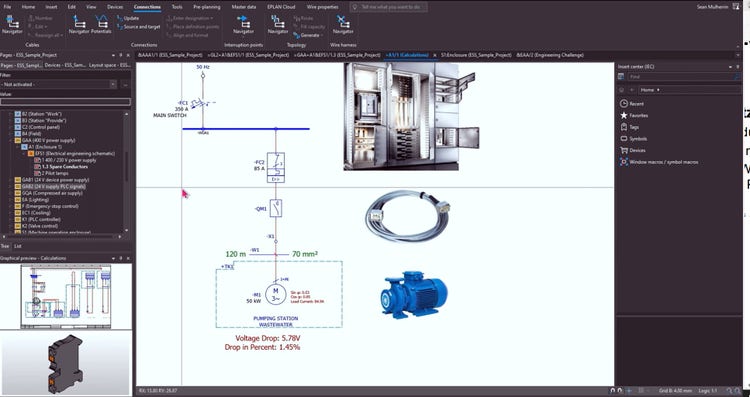Select page 1 400 / 230 V power supply
This screenshot has width=750, height=397.
(69, 160)
